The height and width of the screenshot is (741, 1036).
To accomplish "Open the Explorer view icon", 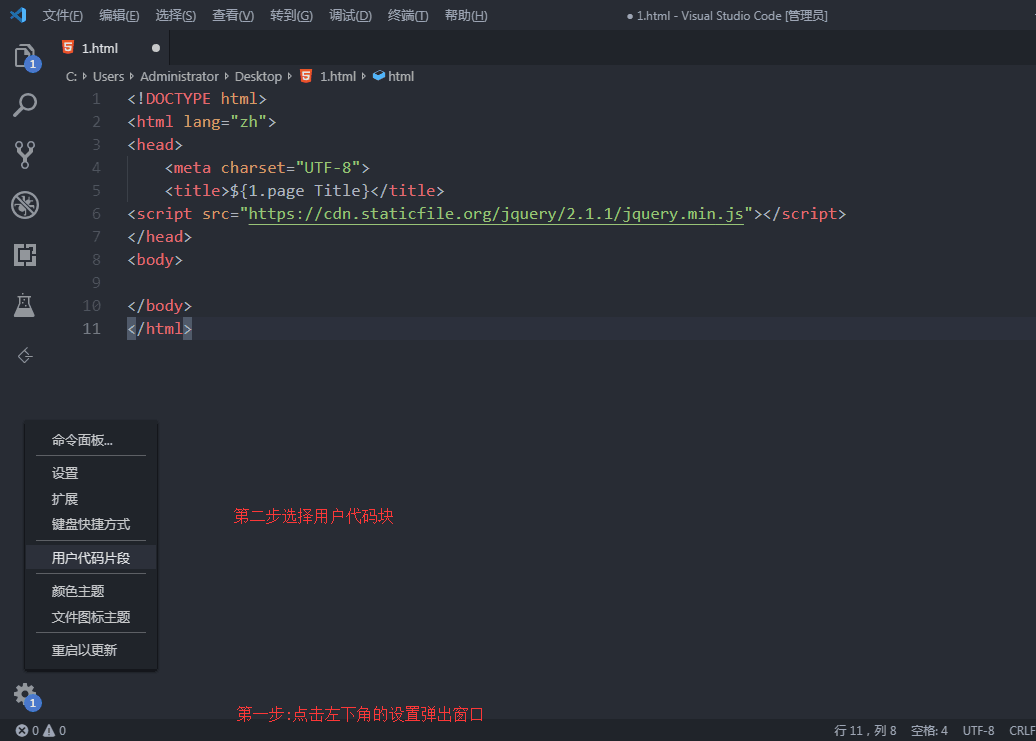I will [x=25, y=55].
